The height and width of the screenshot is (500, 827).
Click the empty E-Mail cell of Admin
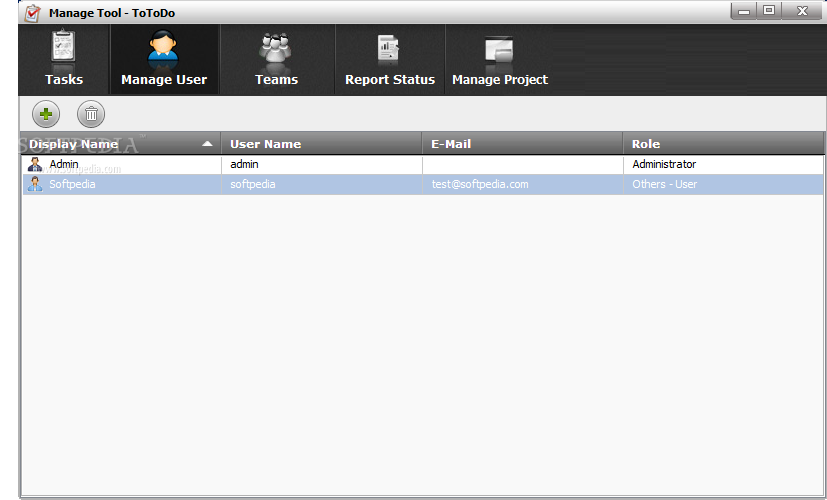523,165
